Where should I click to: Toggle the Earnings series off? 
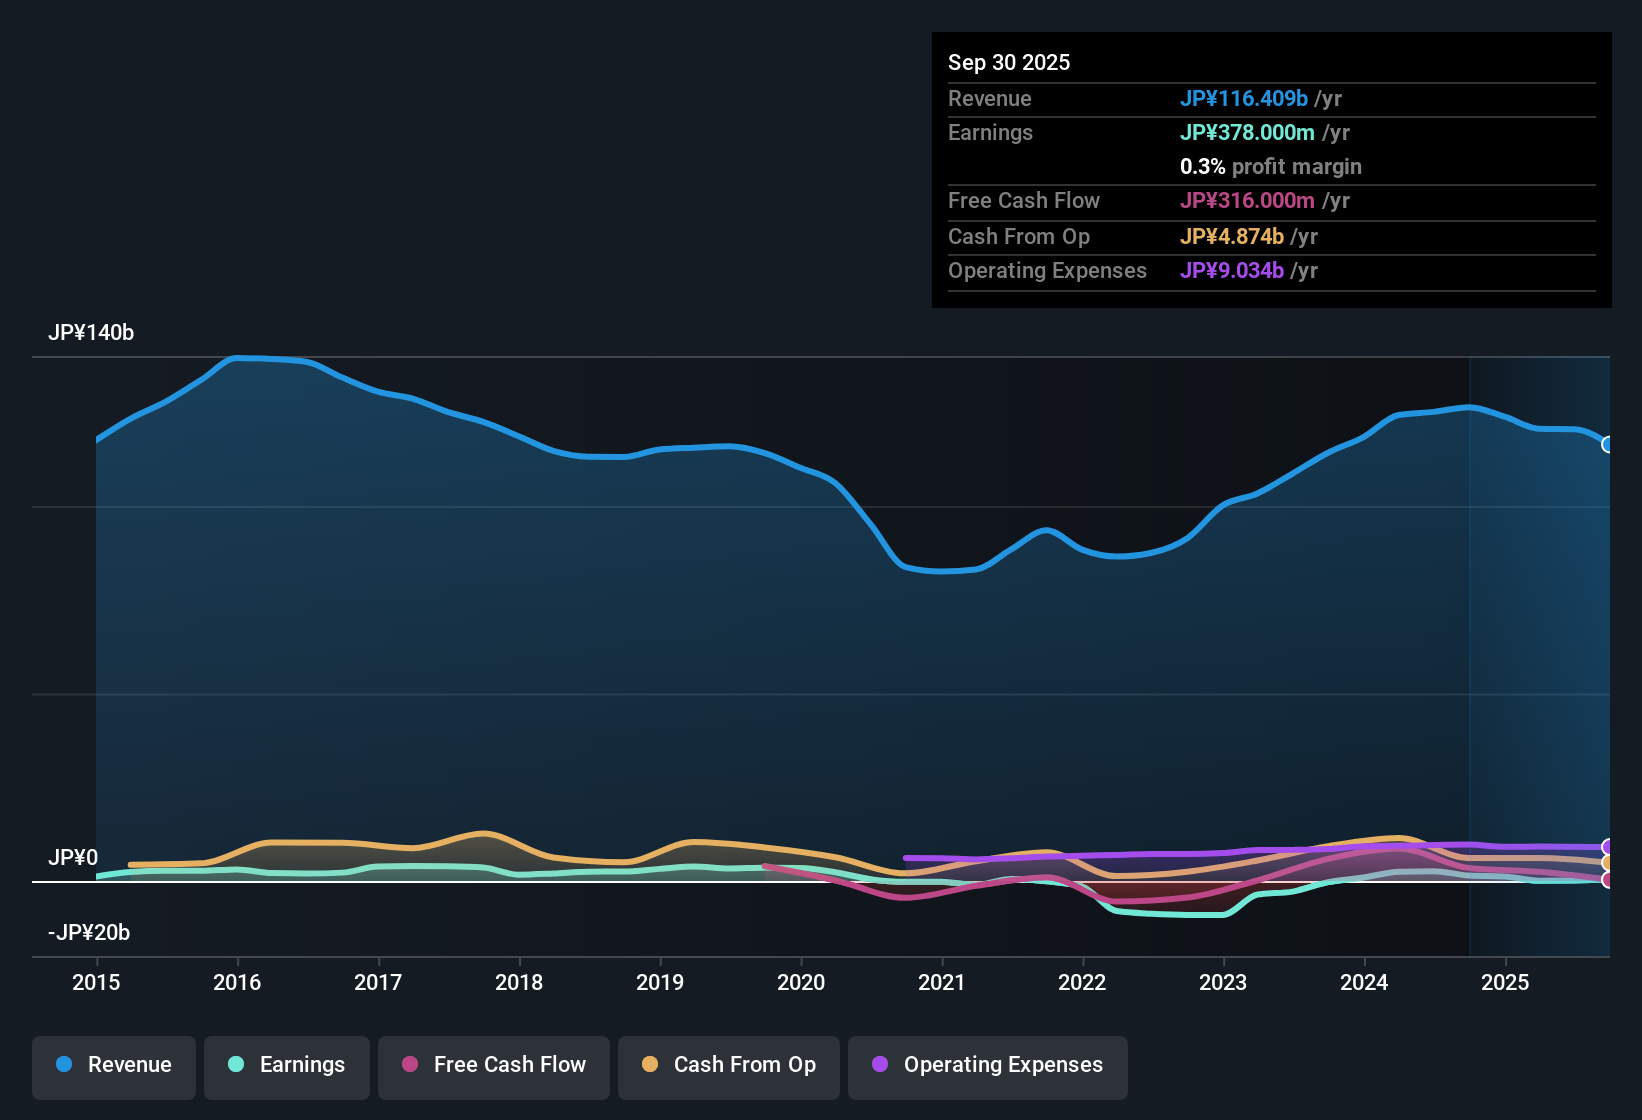(x=286, y=1067)
